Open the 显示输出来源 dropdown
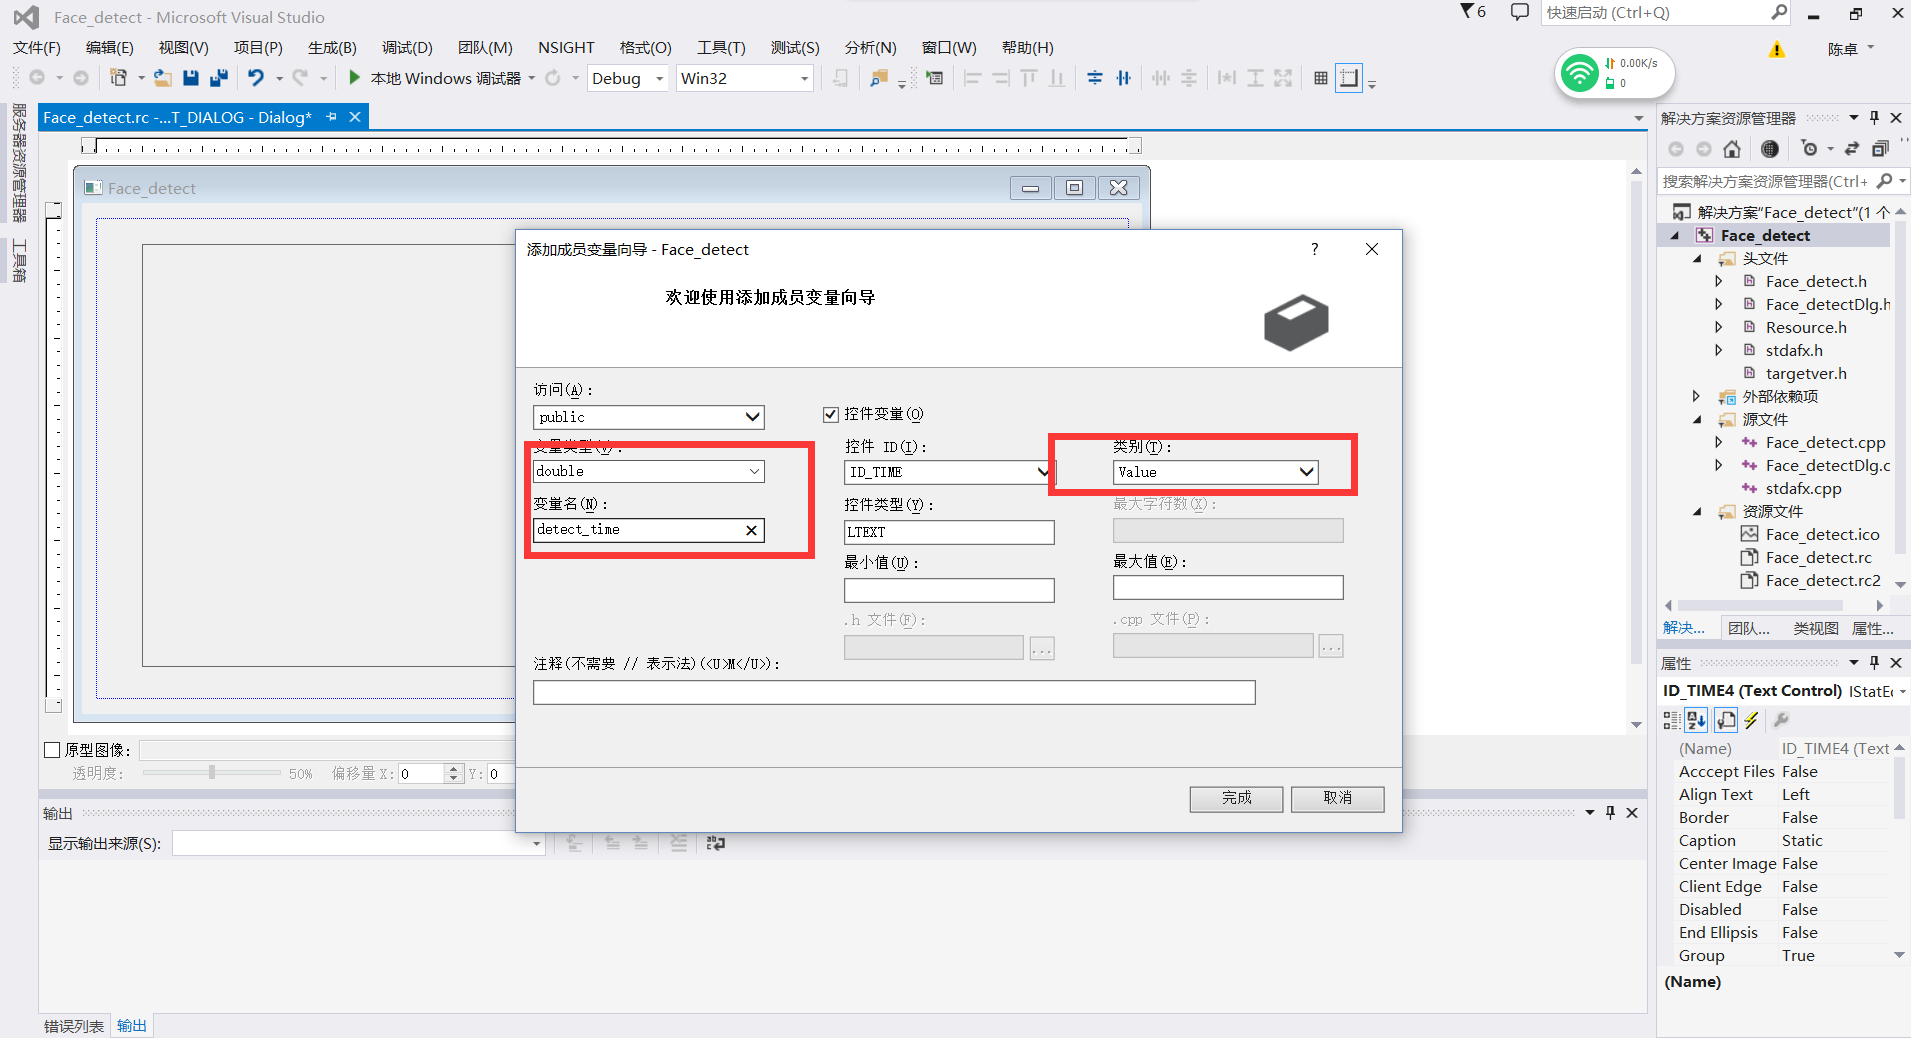1911x1038 pixels. pos(536,844)
